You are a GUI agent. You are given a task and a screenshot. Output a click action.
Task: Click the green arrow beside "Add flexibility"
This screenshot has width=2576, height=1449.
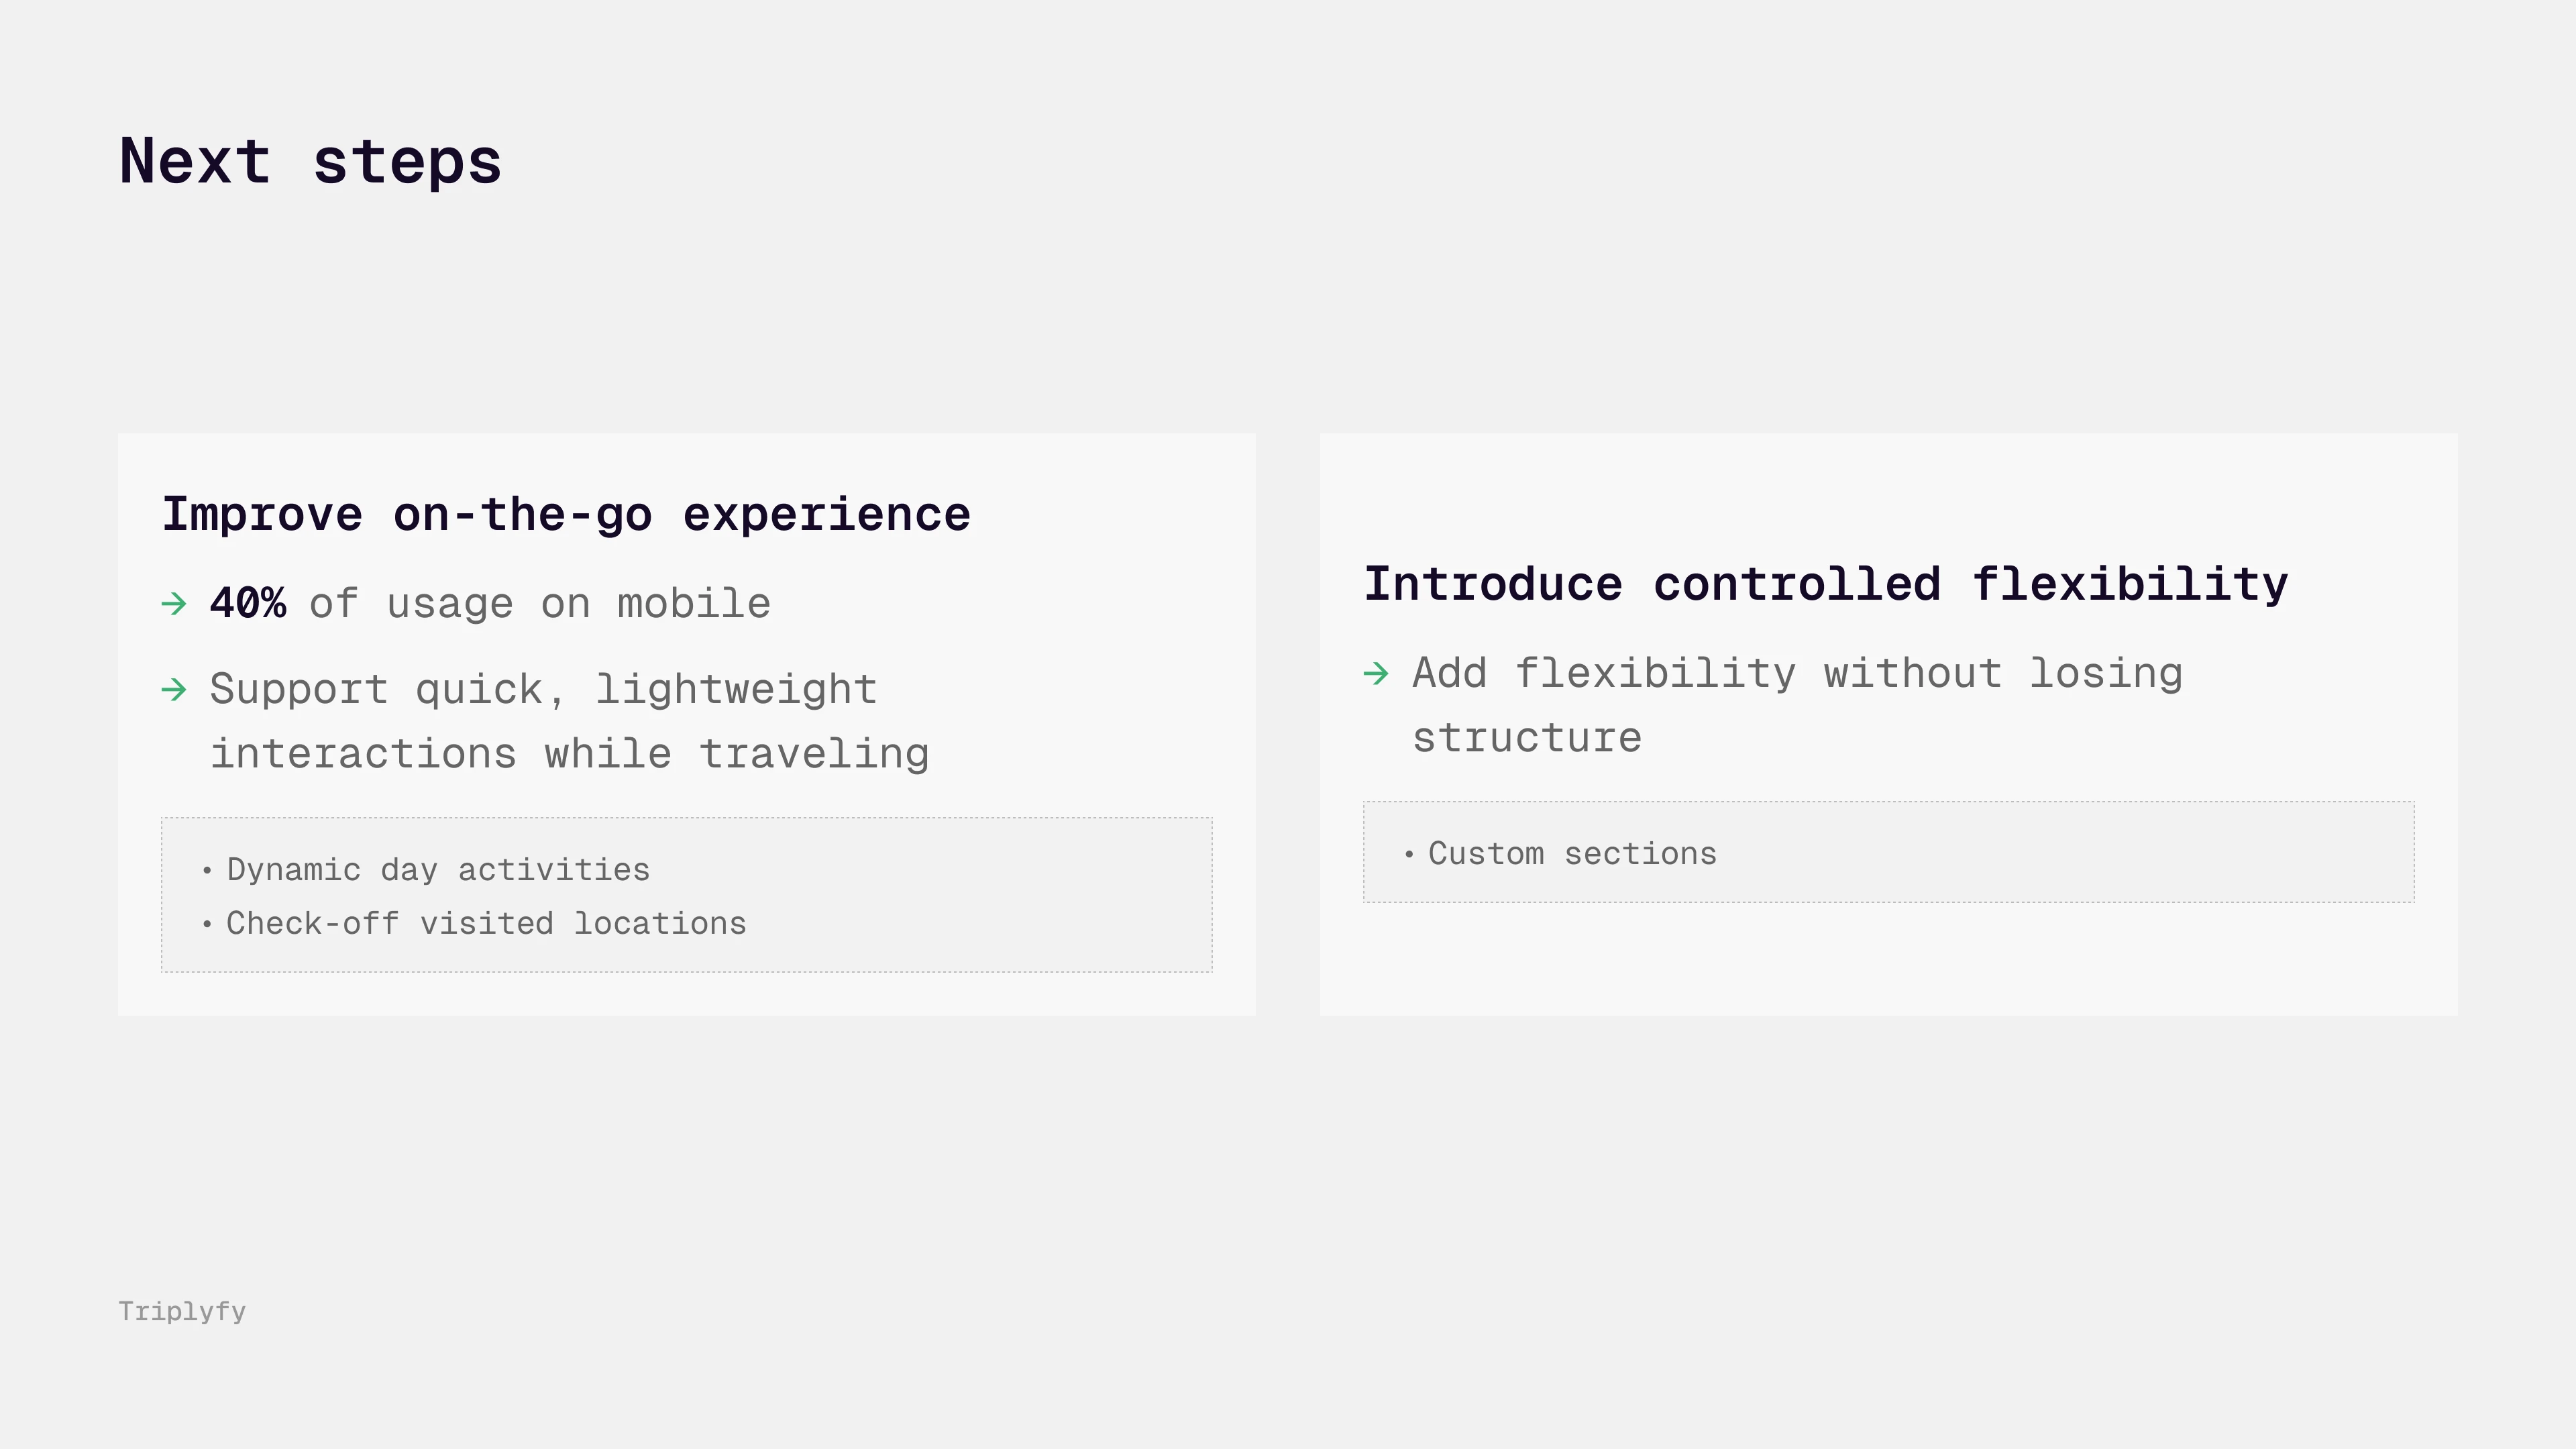(x=1376, y=674)
